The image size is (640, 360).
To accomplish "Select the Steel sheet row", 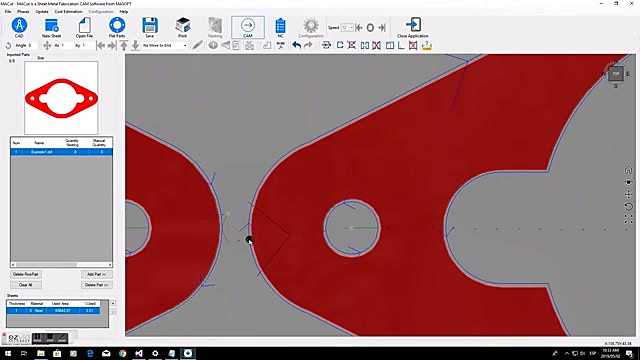I will tap(53, 311).
